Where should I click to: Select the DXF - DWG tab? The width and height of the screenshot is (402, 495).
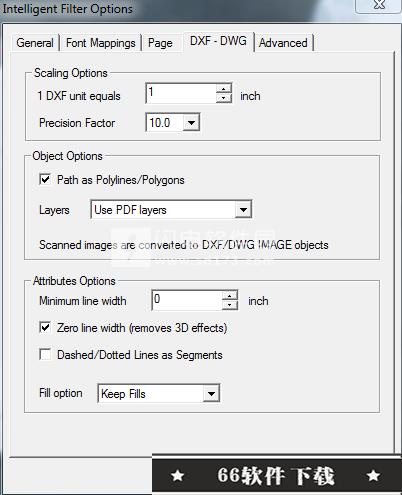point(218,41)
